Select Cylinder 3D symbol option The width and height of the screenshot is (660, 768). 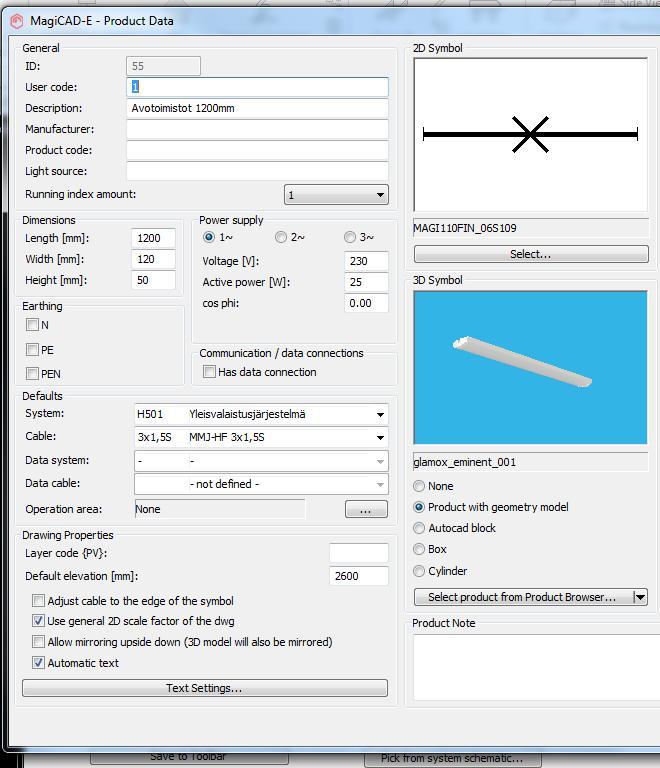tap(419, 571)
